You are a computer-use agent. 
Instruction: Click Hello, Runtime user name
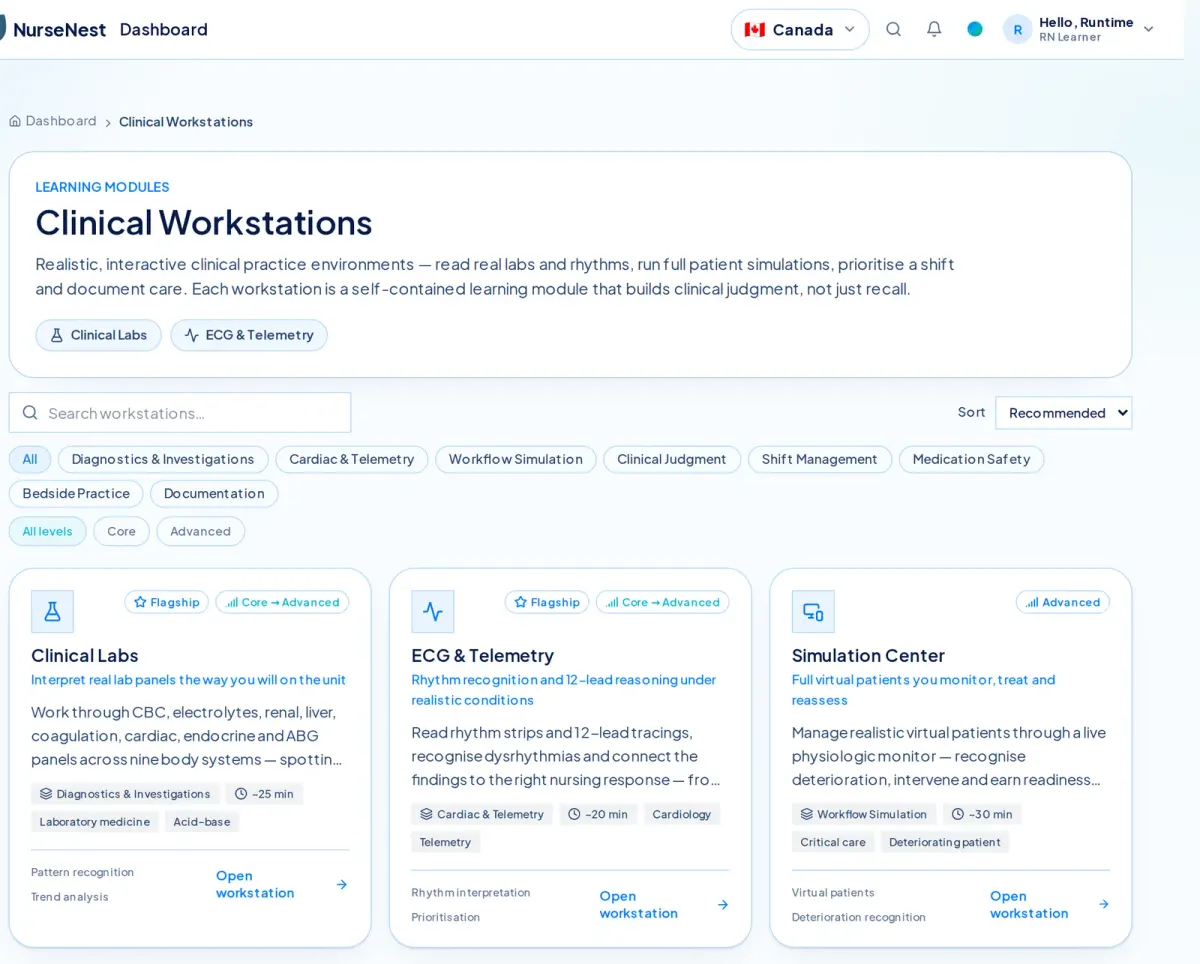click(1086, 22)
